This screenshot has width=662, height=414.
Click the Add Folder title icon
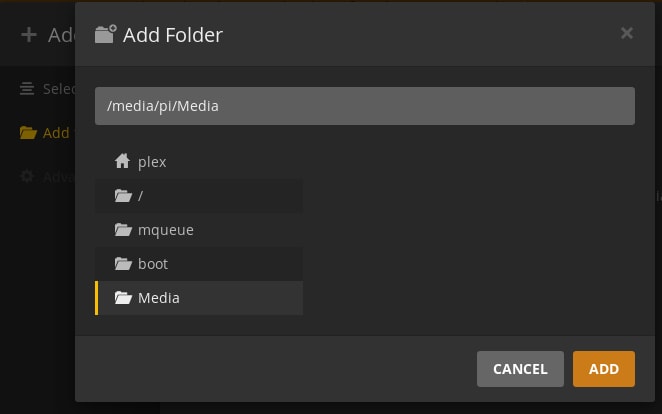[x=106, y=34]
